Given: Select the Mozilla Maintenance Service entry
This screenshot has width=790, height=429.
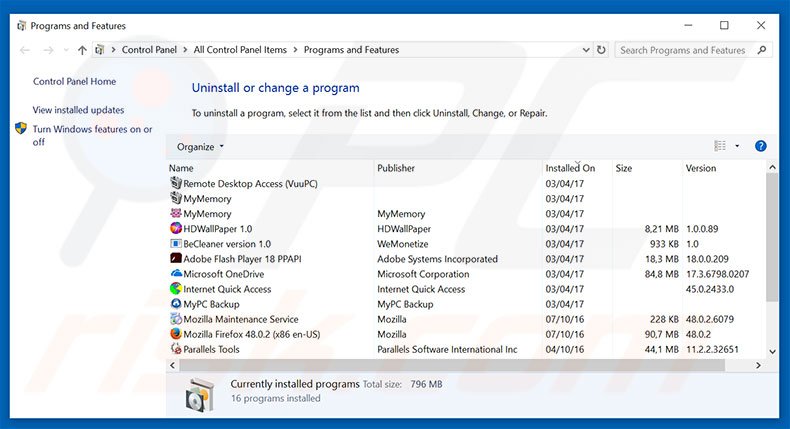Looking at the screenshot, I should (241, 319).
